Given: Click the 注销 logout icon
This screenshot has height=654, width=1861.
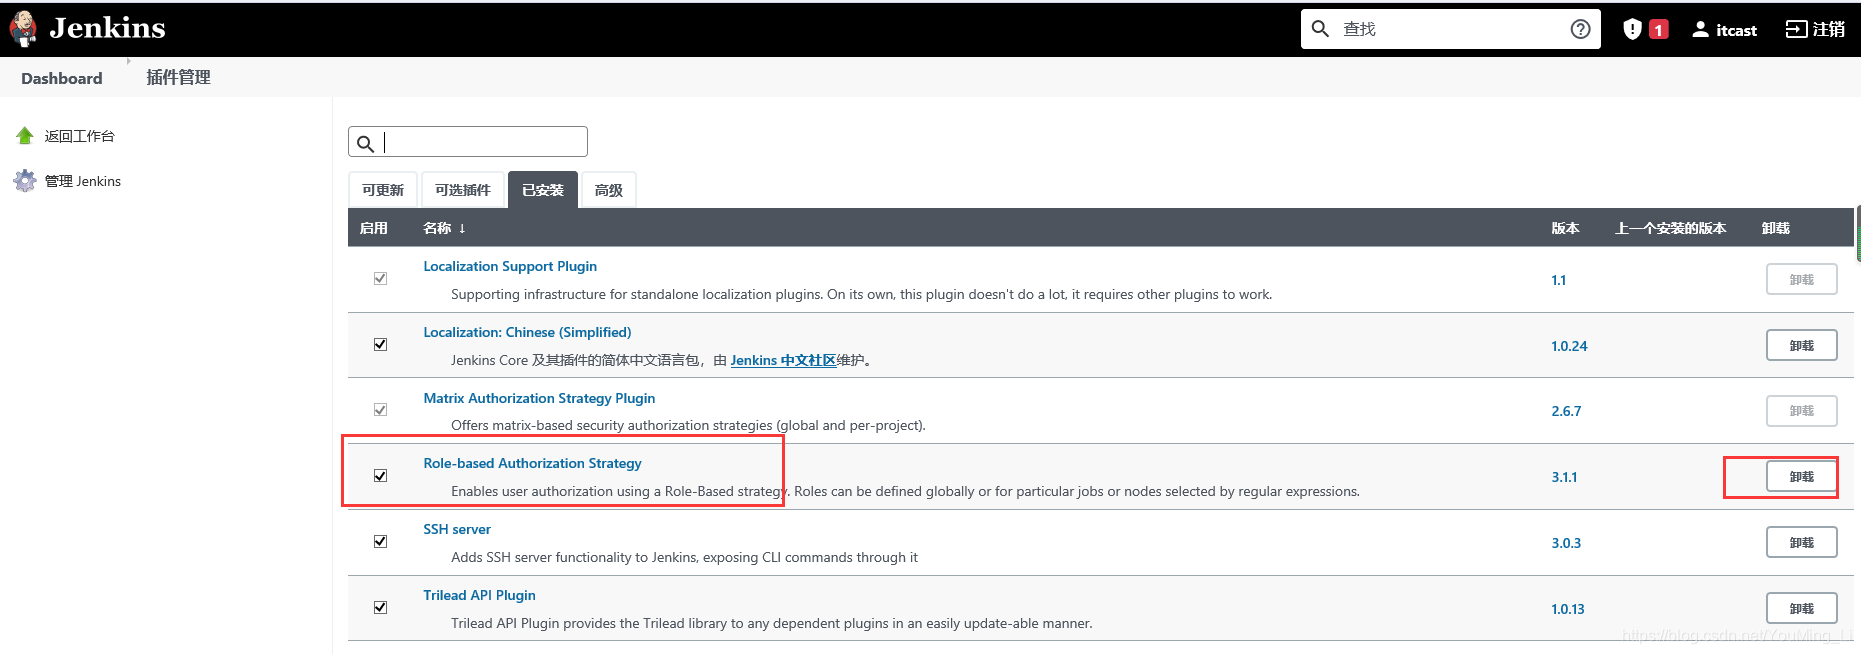Looking at the screenshot, I should pos(1796,29).
